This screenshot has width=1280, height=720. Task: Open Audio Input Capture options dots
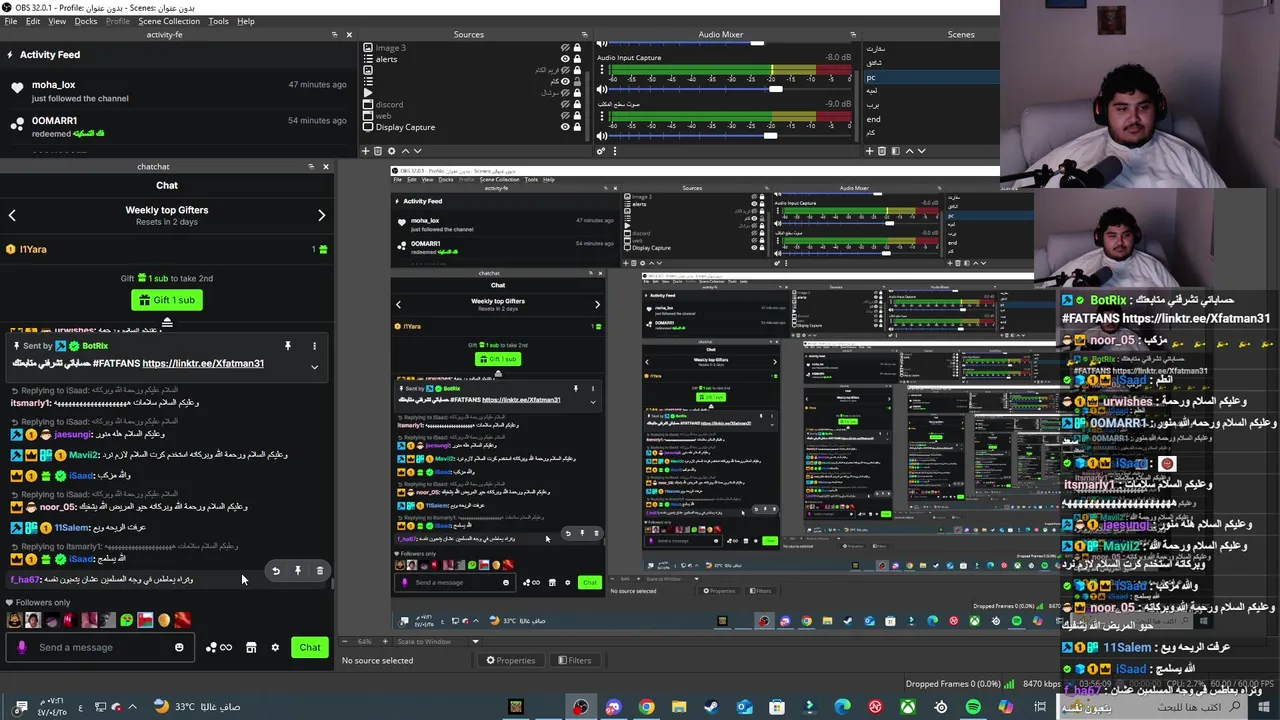click(x=602, y=69)
